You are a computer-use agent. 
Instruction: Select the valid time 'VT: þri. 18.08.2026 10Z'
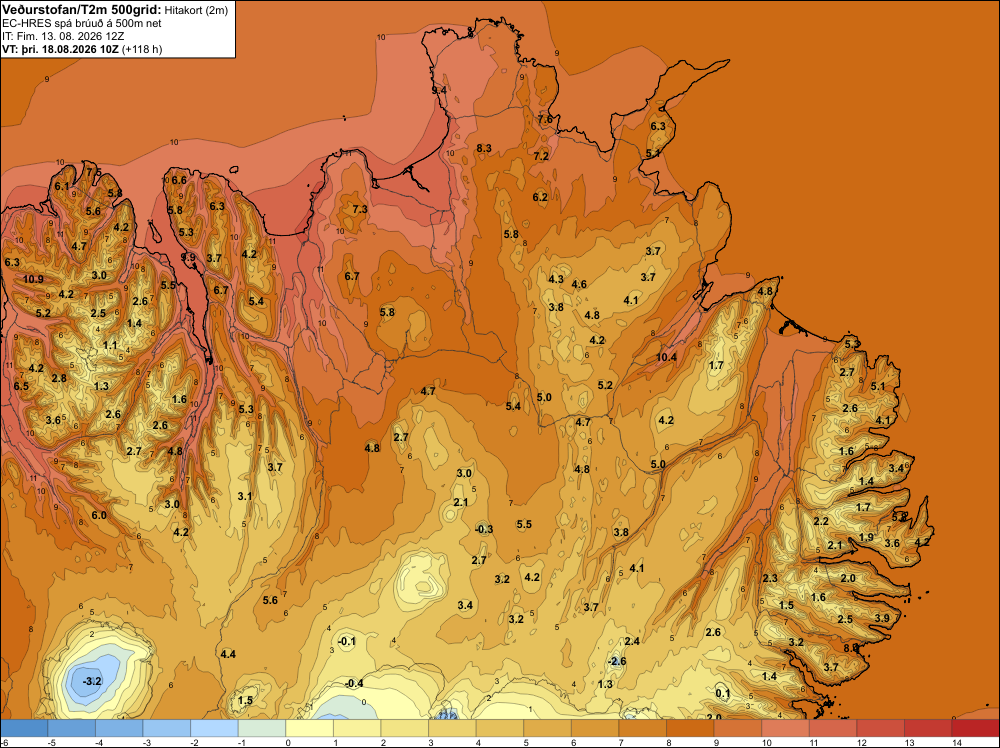pyautogui.click(x=60, y=49)
